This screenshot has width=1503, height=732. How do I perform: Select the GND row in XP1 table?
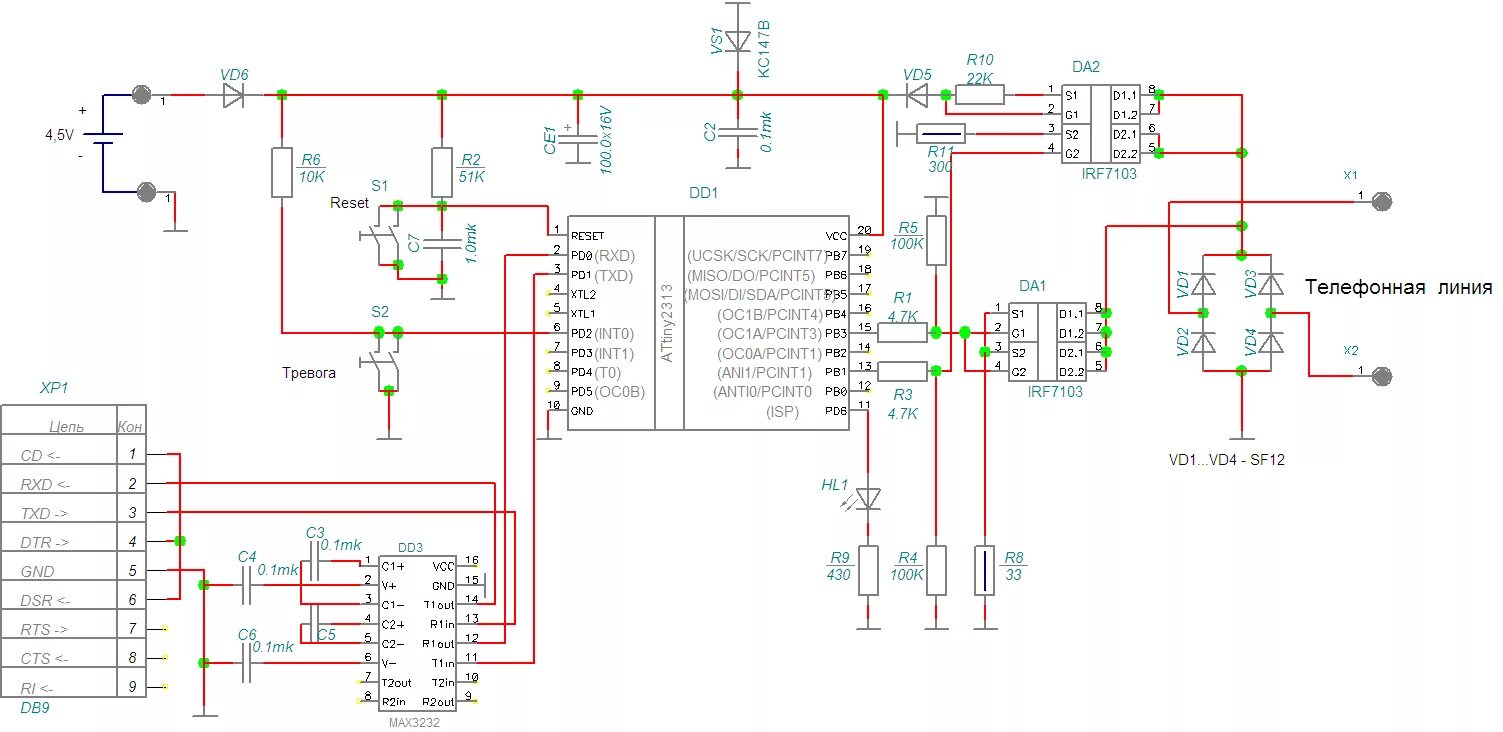click(x=73, y=571)
